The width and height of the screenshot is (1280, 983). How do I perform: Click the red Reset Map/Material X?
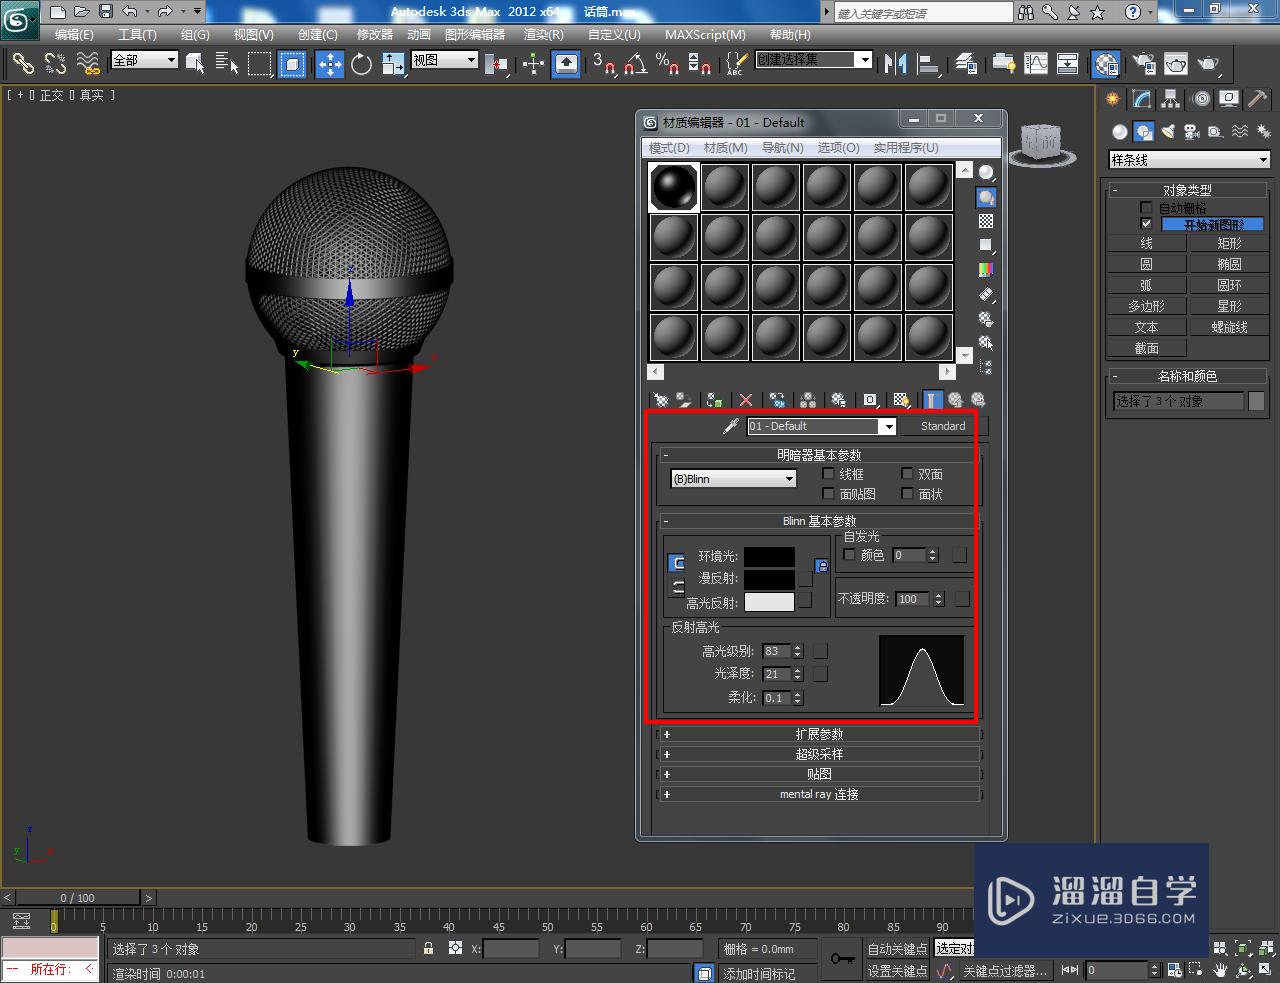click(x=746, y=400)
